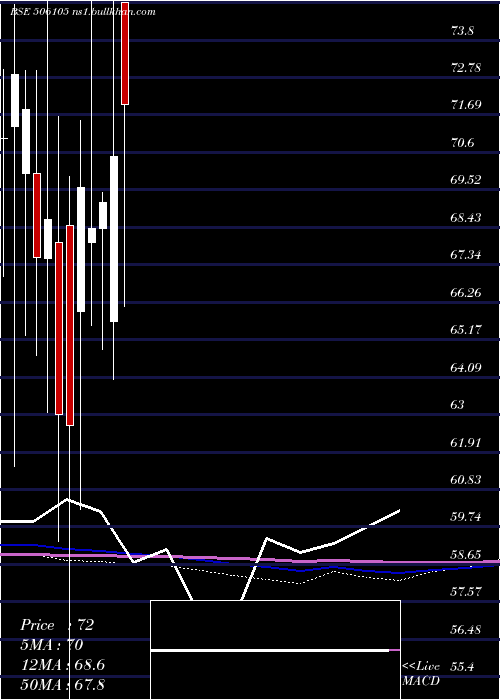500x700 pixels.
Task: Click the 66.26 price axis label
Action: coord(467,292)
